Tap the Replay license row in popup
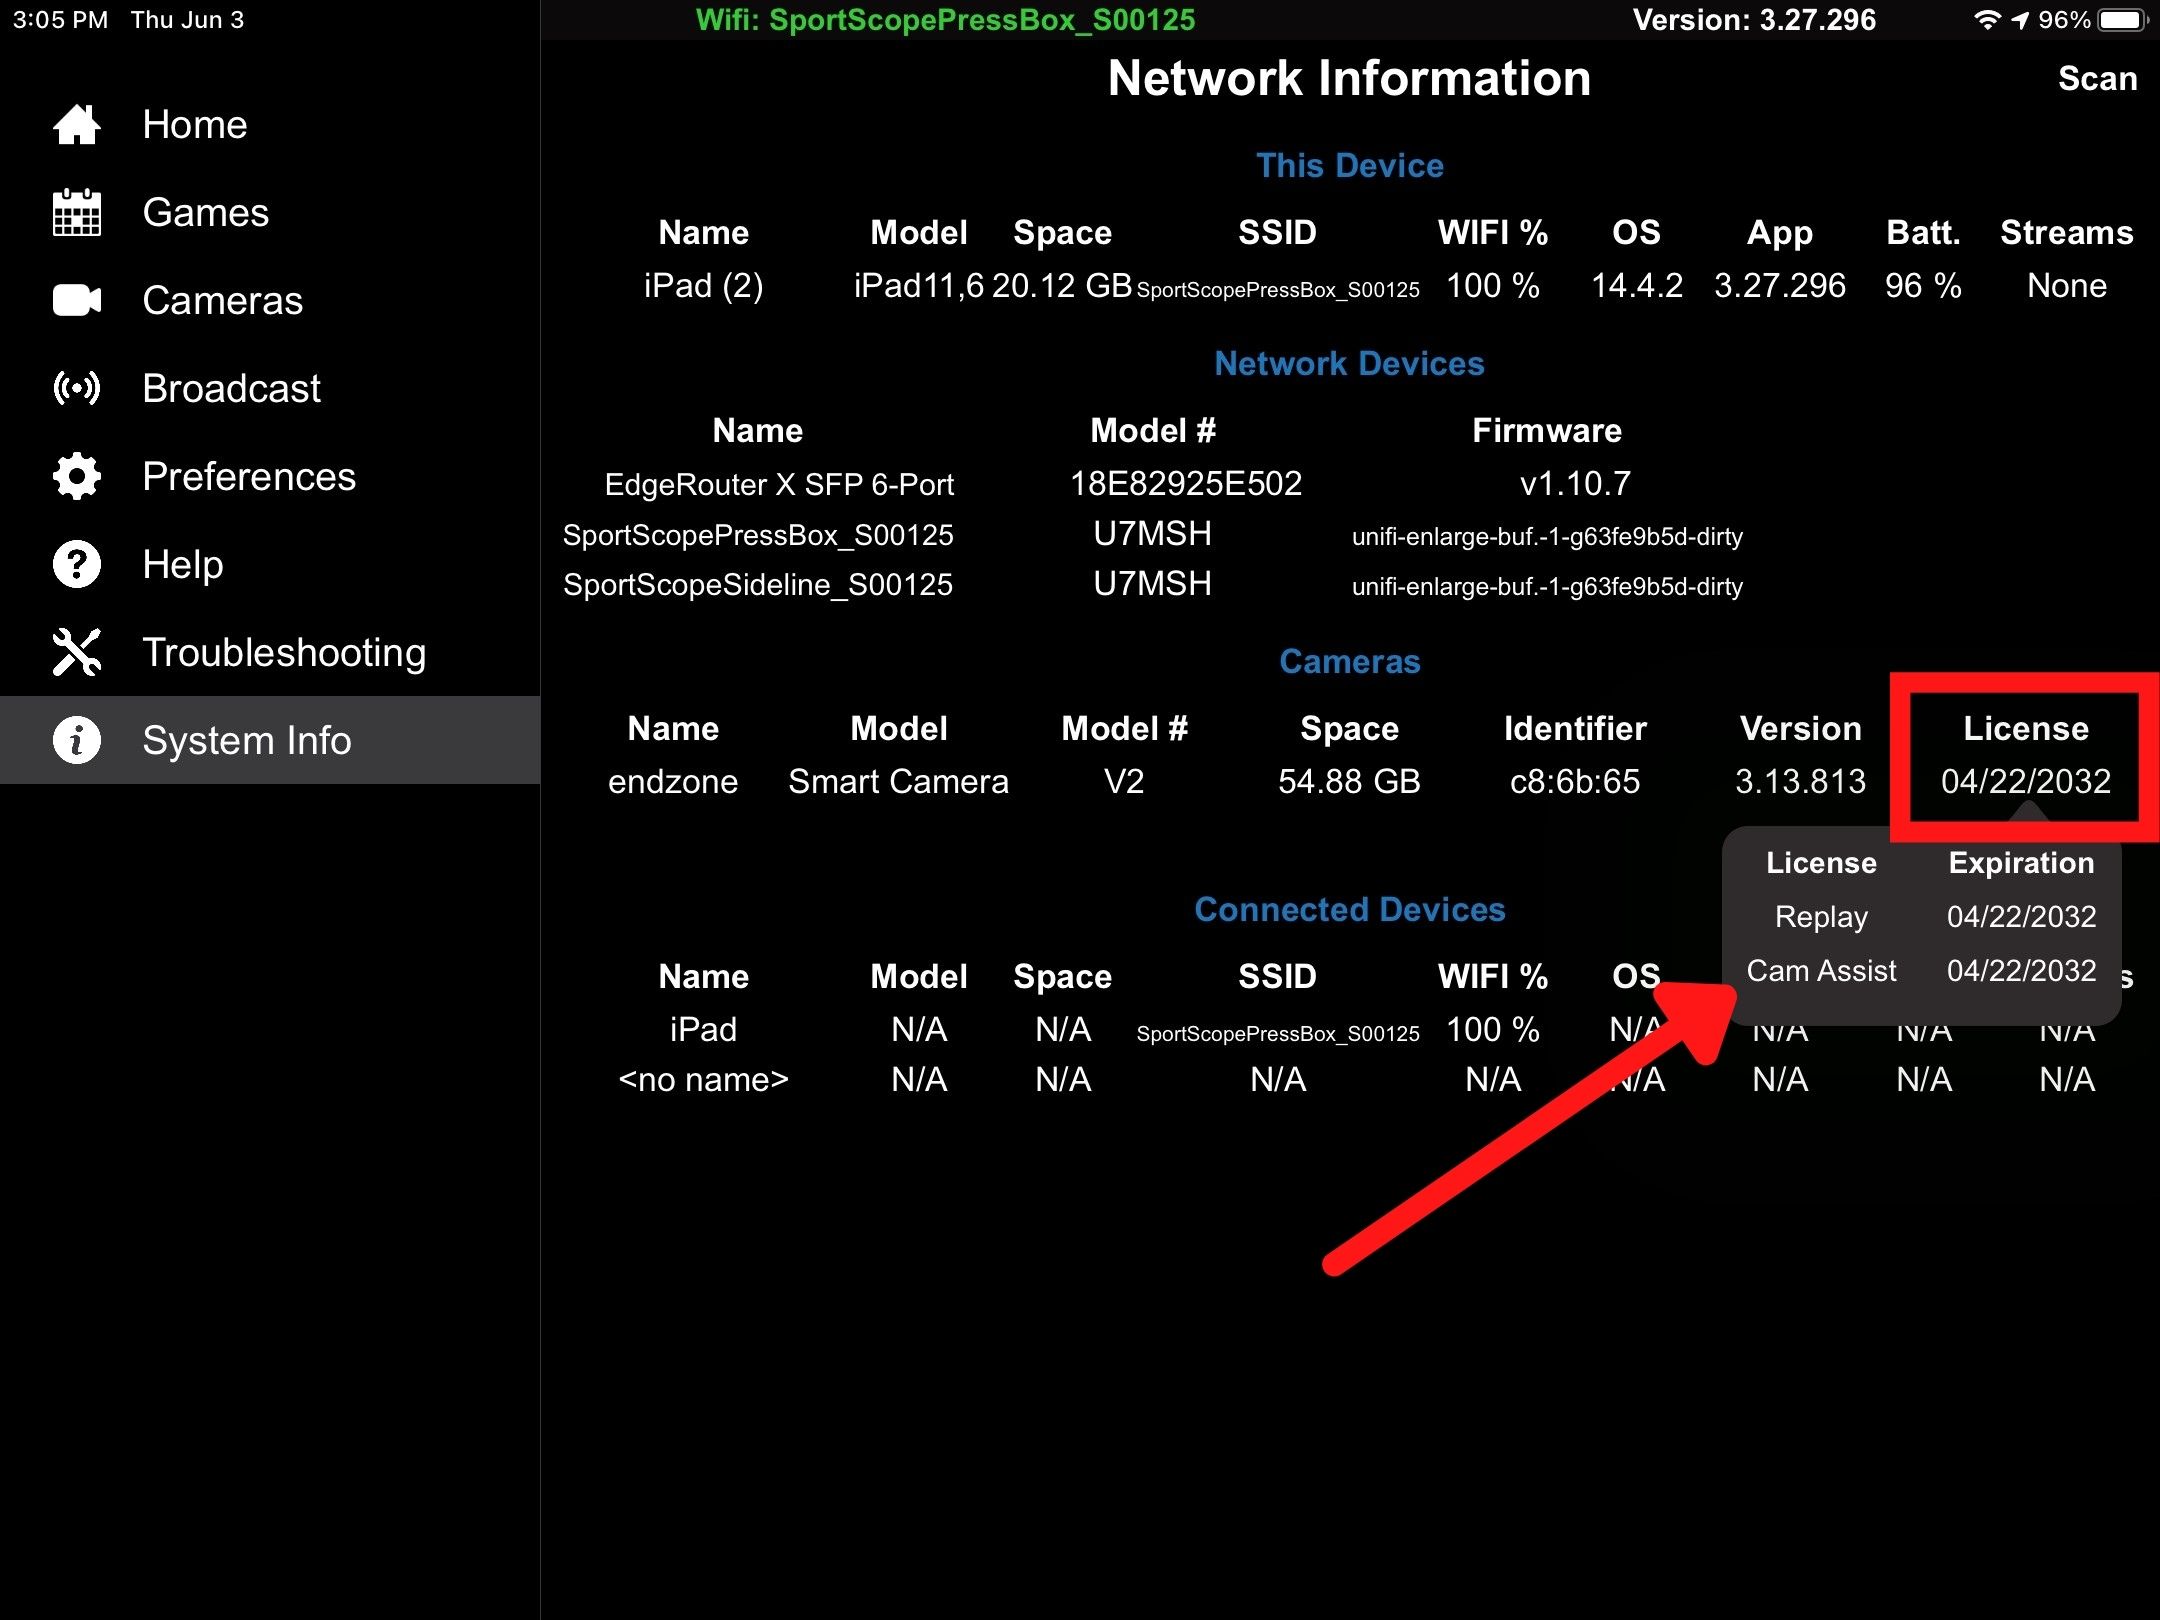This screenshot has height=1620, width=2160. (1921, 916)
